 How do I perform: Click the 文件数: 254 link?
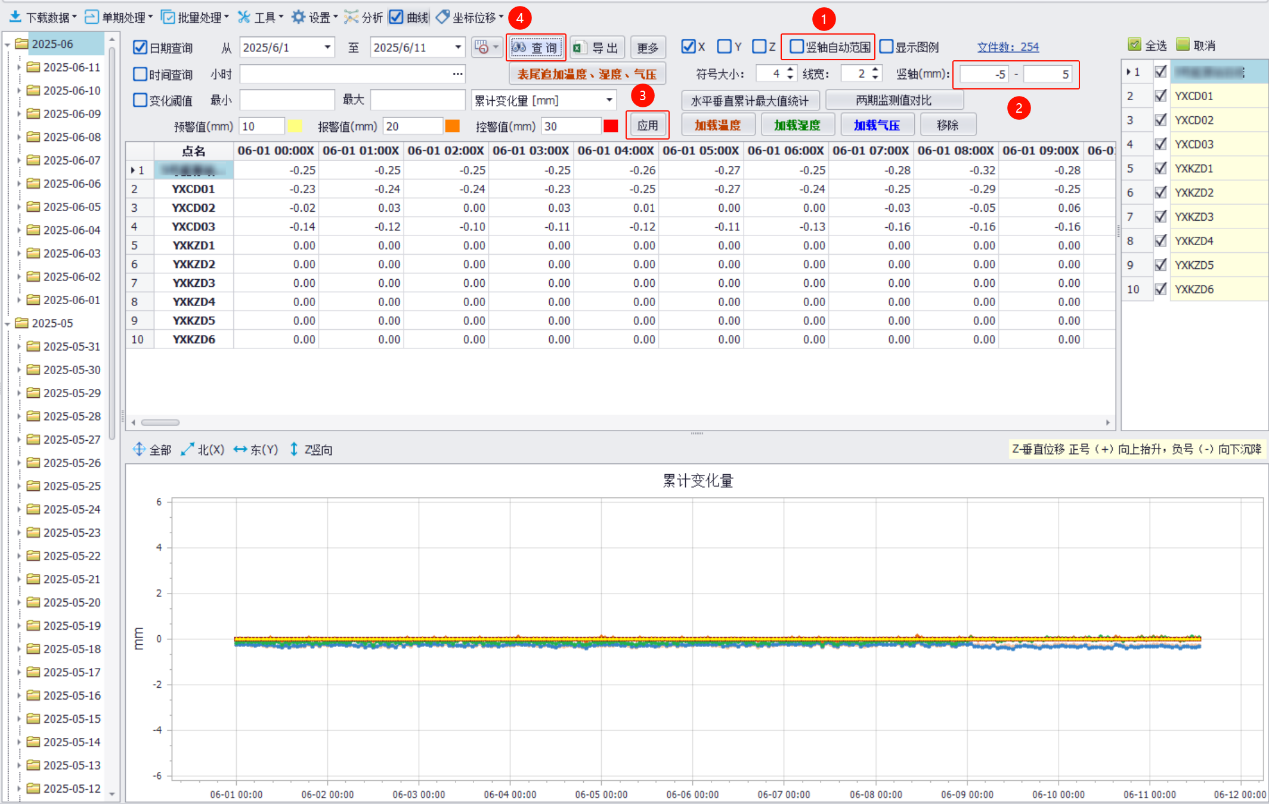pyautogui.click(x=1007, y=47)
